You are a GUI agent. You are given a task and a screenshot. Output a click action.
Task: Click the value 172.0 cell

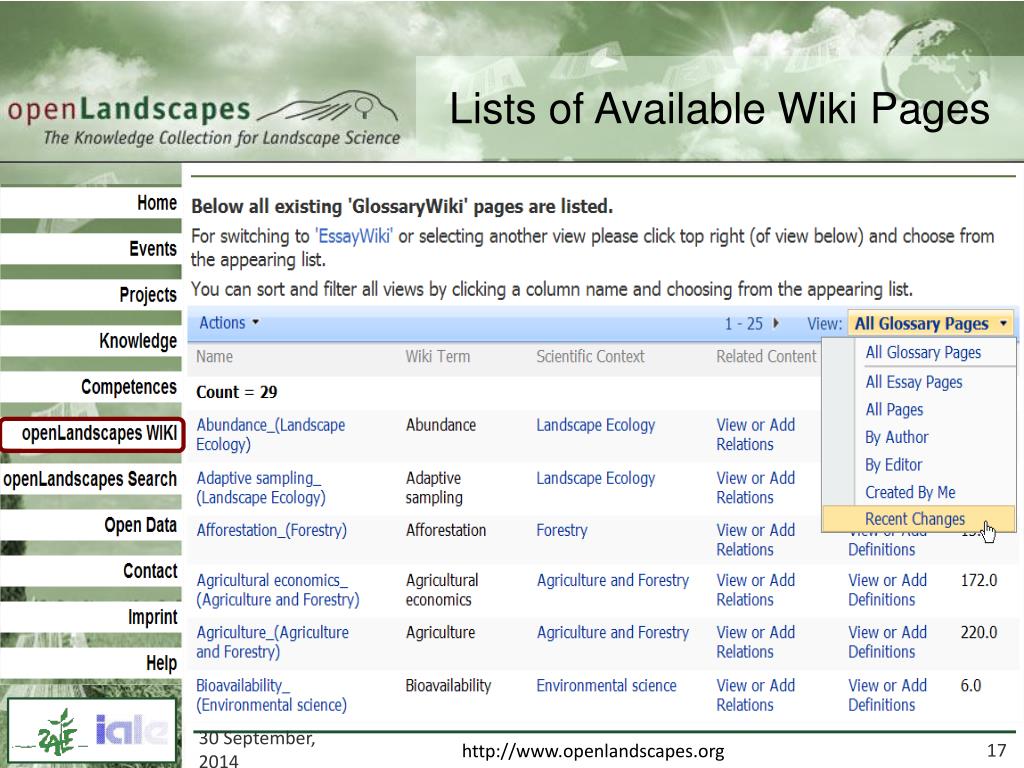[x=978, y=581]
